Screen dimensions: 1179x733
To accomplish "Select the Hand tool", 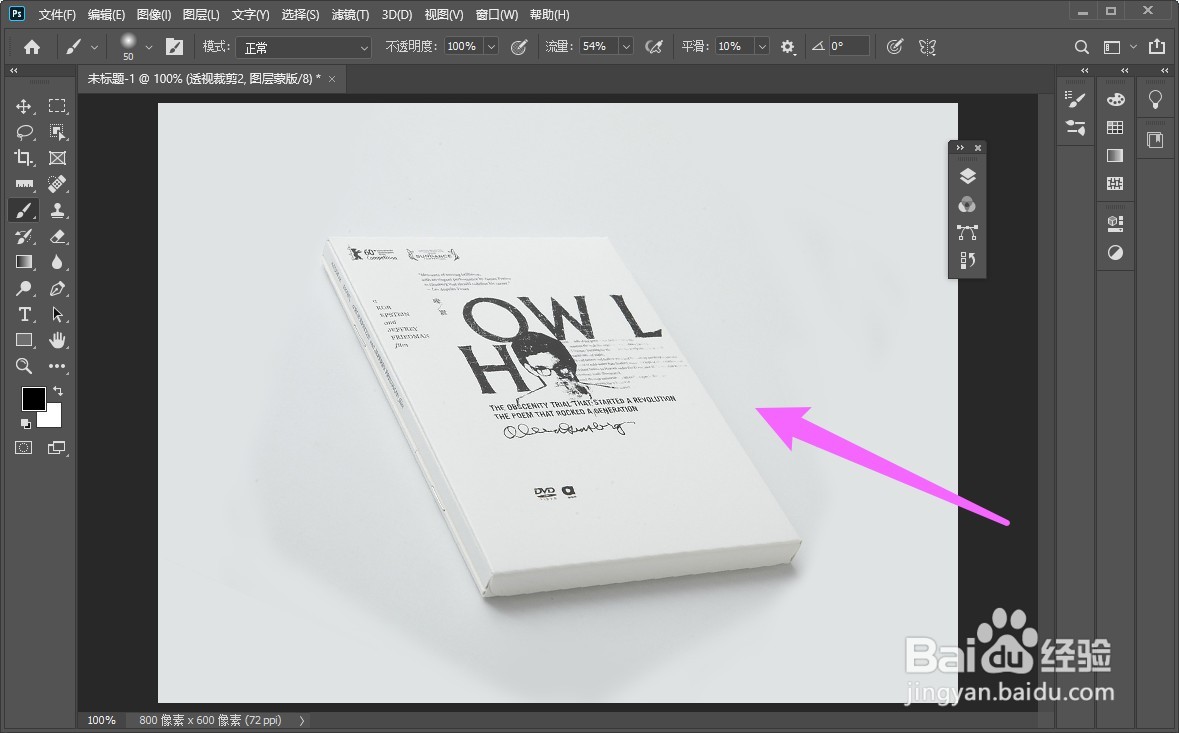I will pyautogui.click(x=57, y=340).
